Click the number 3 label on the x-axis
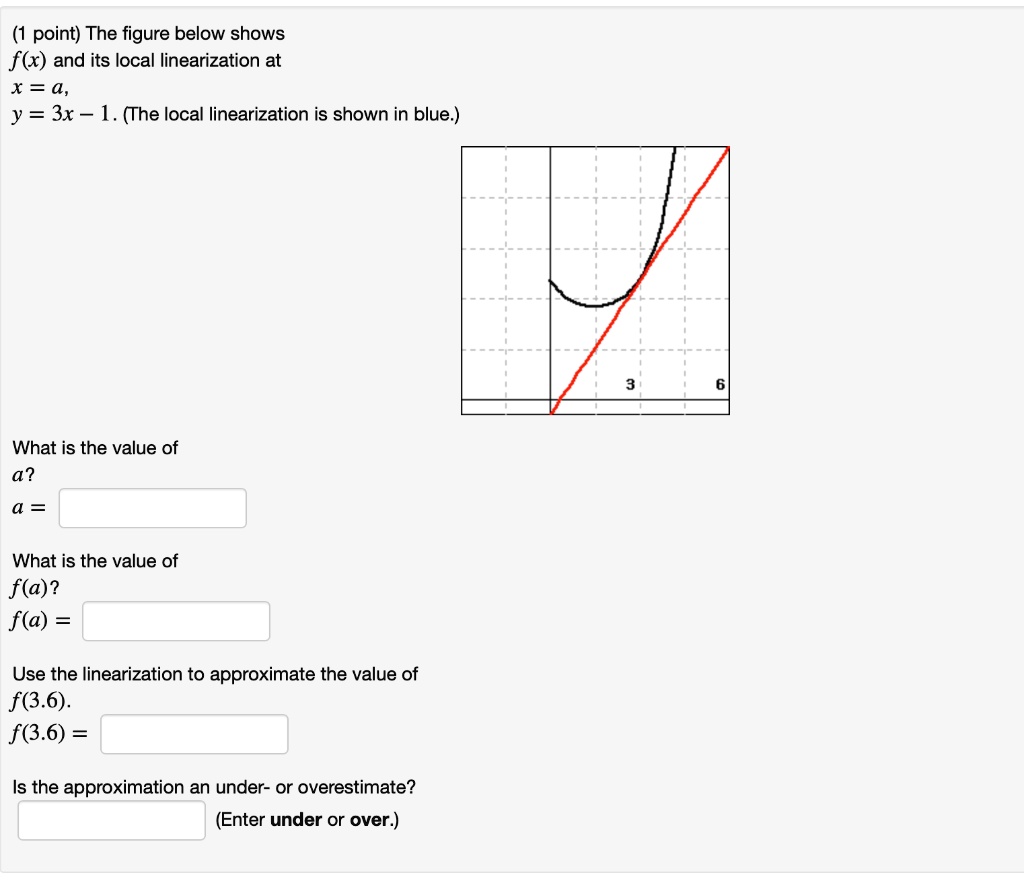1024x883 pixels. coord(628,385)
